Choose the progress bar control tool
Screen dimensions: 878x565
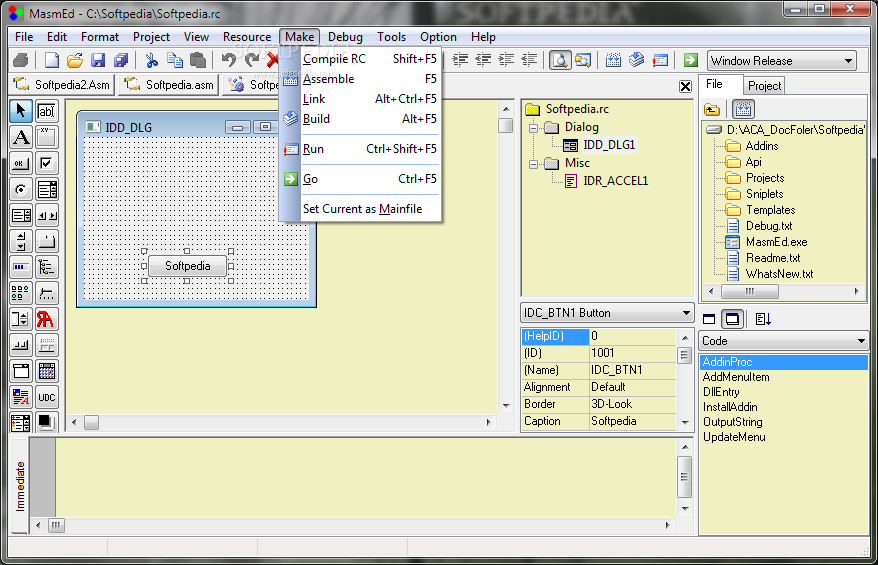pyautogui.click(x=21, y=267)
